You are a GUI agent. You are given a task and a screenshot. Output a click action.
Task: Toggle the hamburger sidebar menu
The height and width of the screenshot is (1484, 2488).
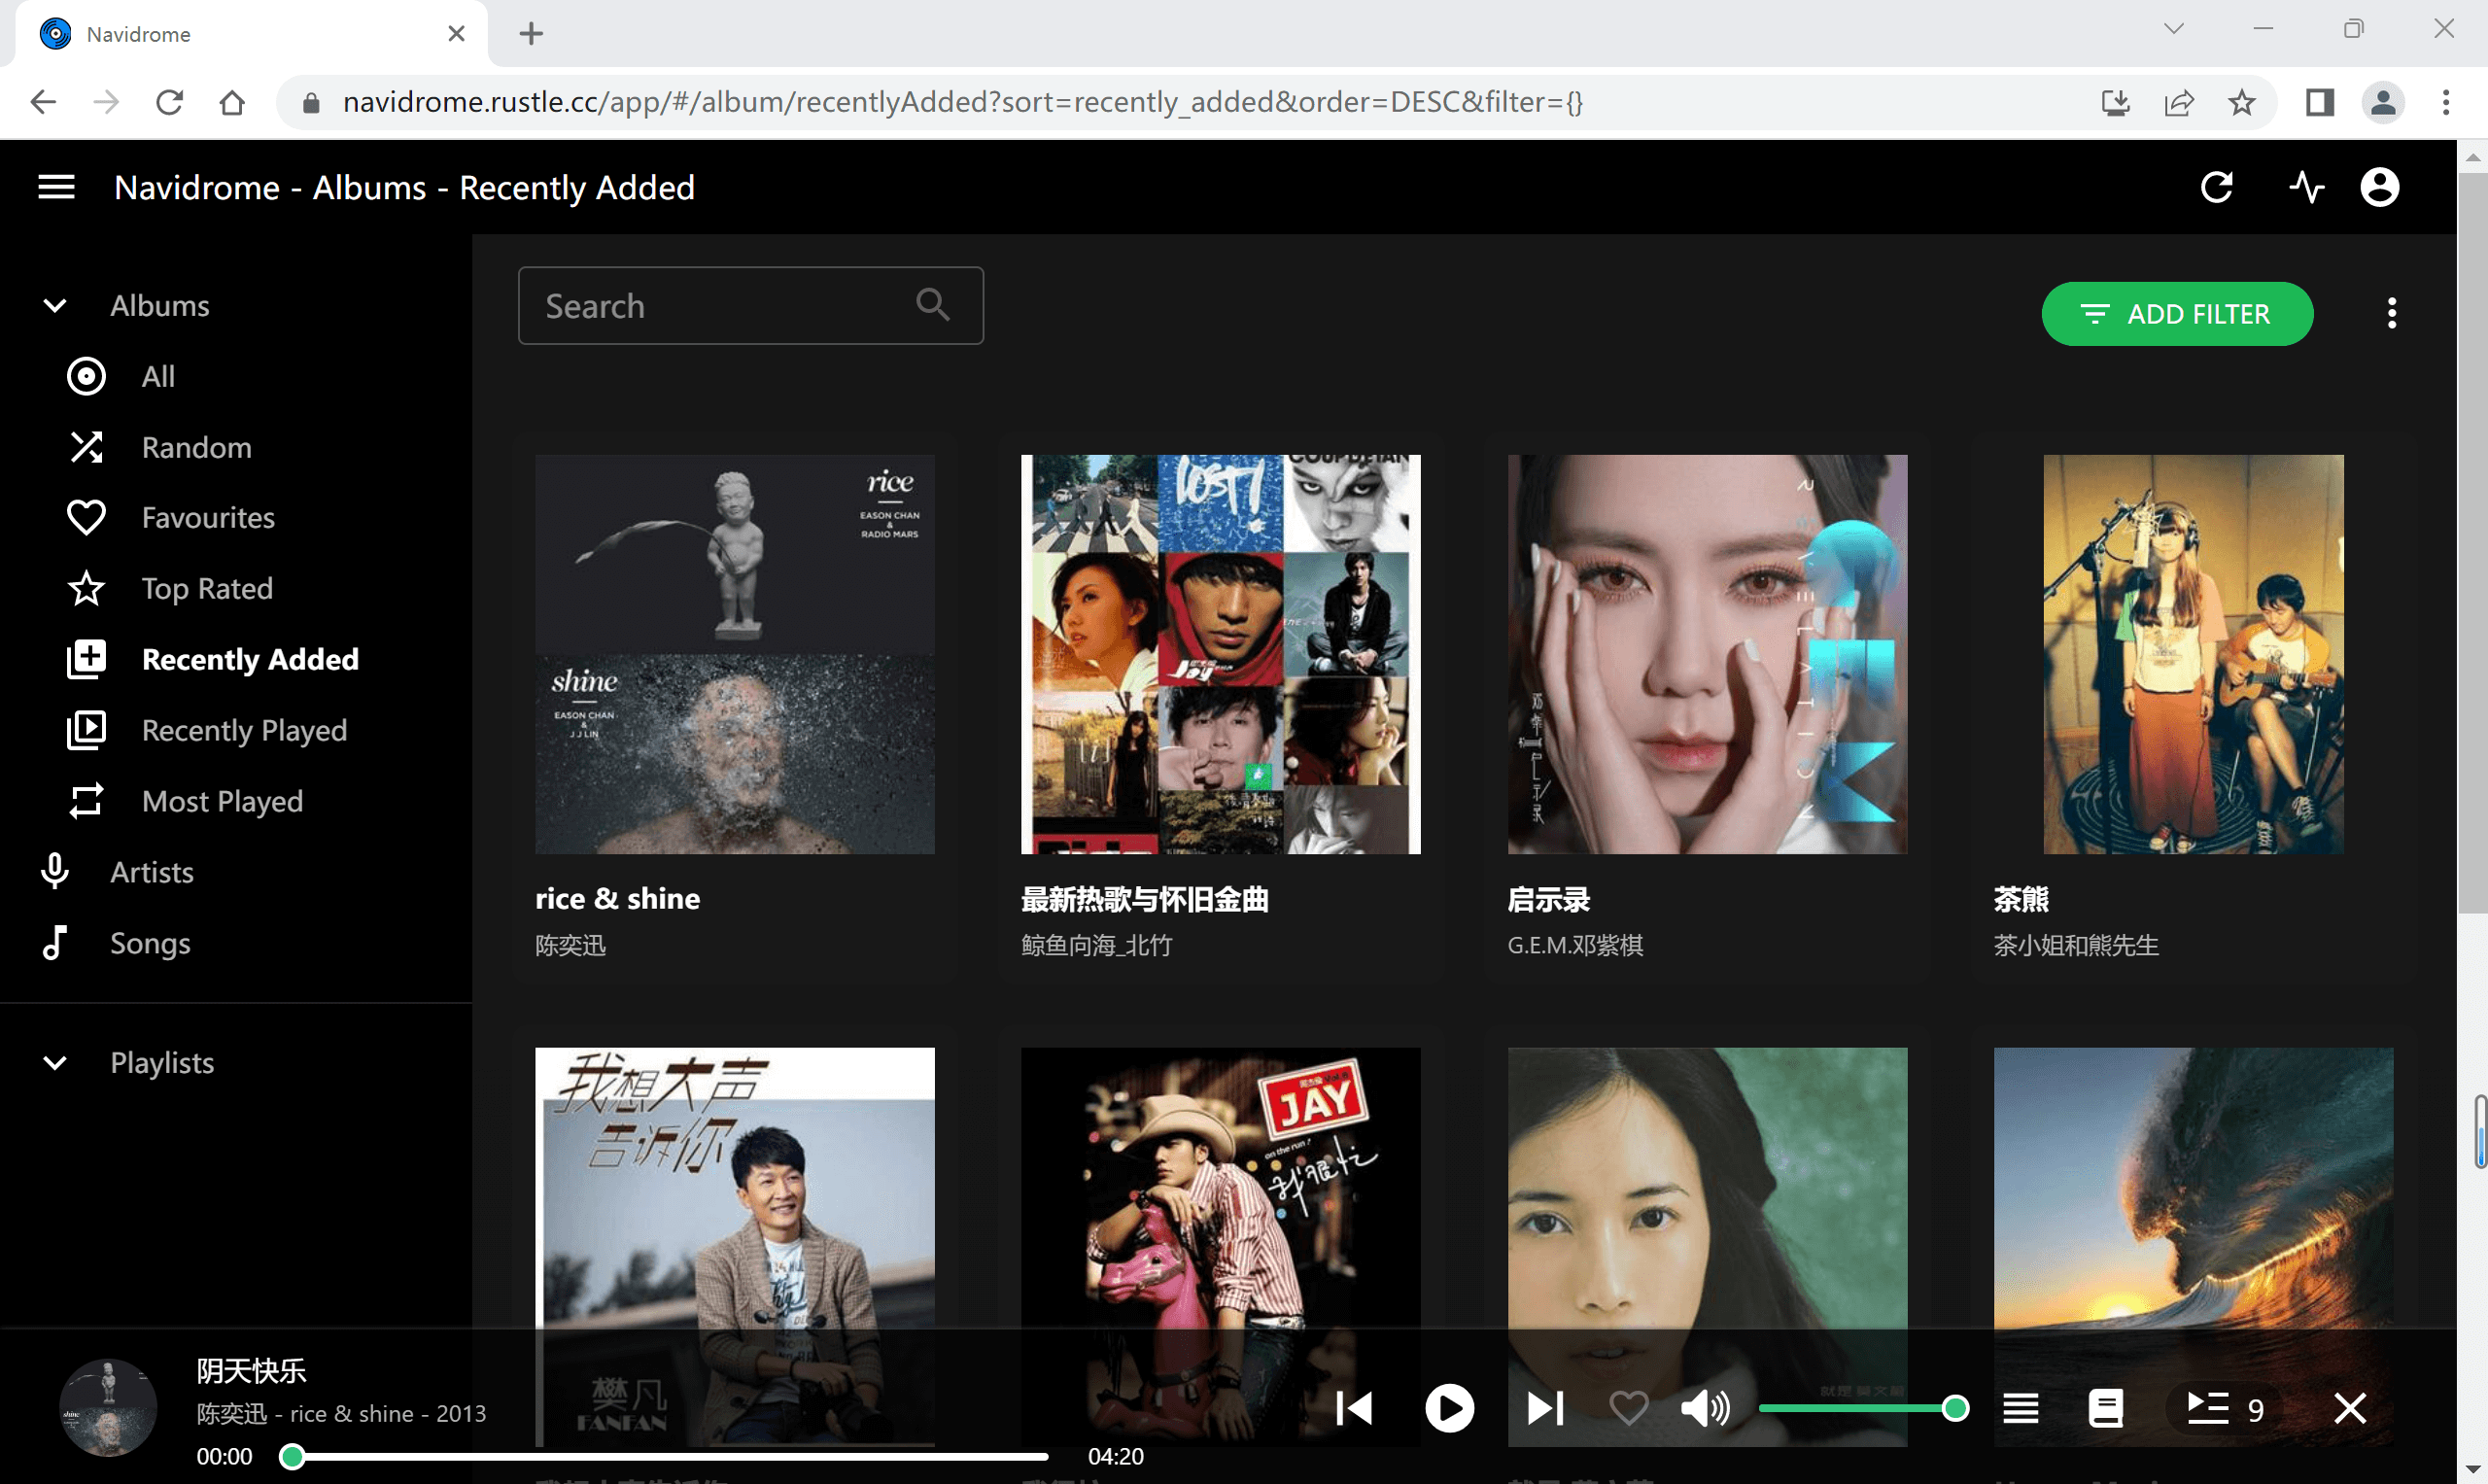click(56, 187)
